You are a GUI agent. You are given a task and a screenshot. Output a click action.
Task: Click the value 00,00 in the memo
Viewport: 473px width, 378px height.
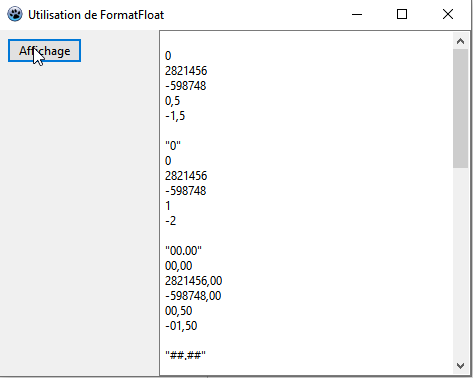point(178,266)
